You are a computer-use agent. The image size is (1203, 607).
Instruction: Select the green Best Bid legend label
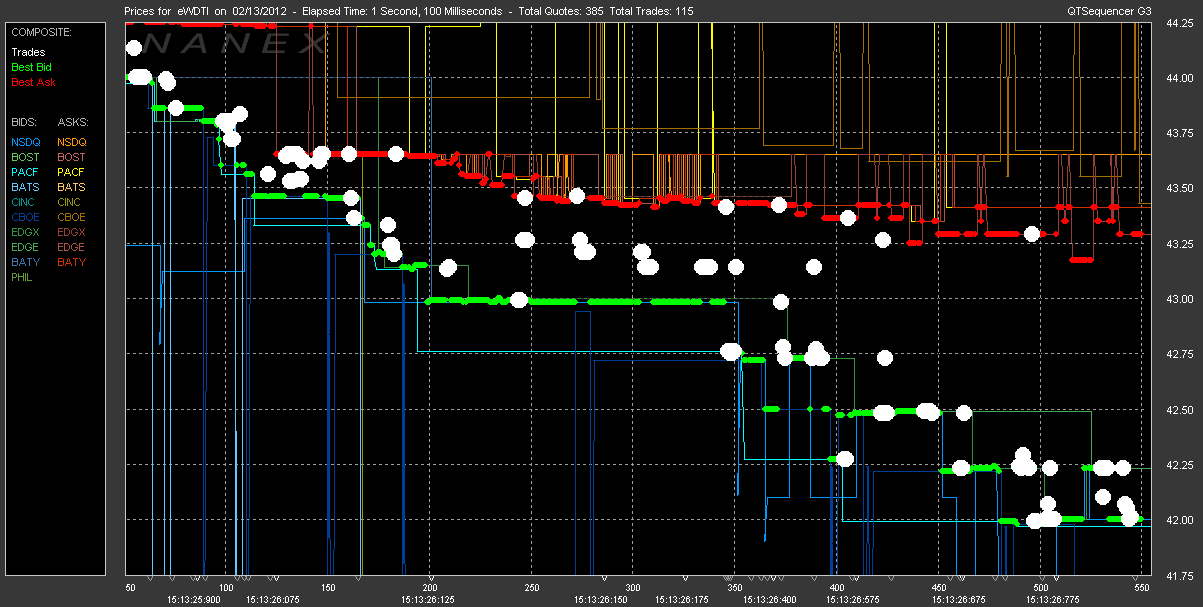click(x=30, y=66)
